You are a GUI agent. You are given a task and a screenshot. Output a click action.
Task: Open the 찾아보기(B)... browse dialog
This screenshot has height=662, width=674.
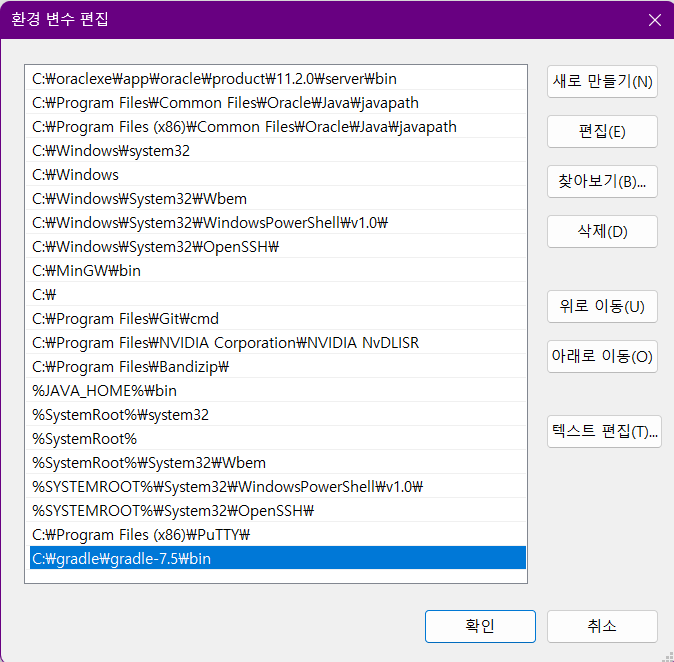click(602, 181)
